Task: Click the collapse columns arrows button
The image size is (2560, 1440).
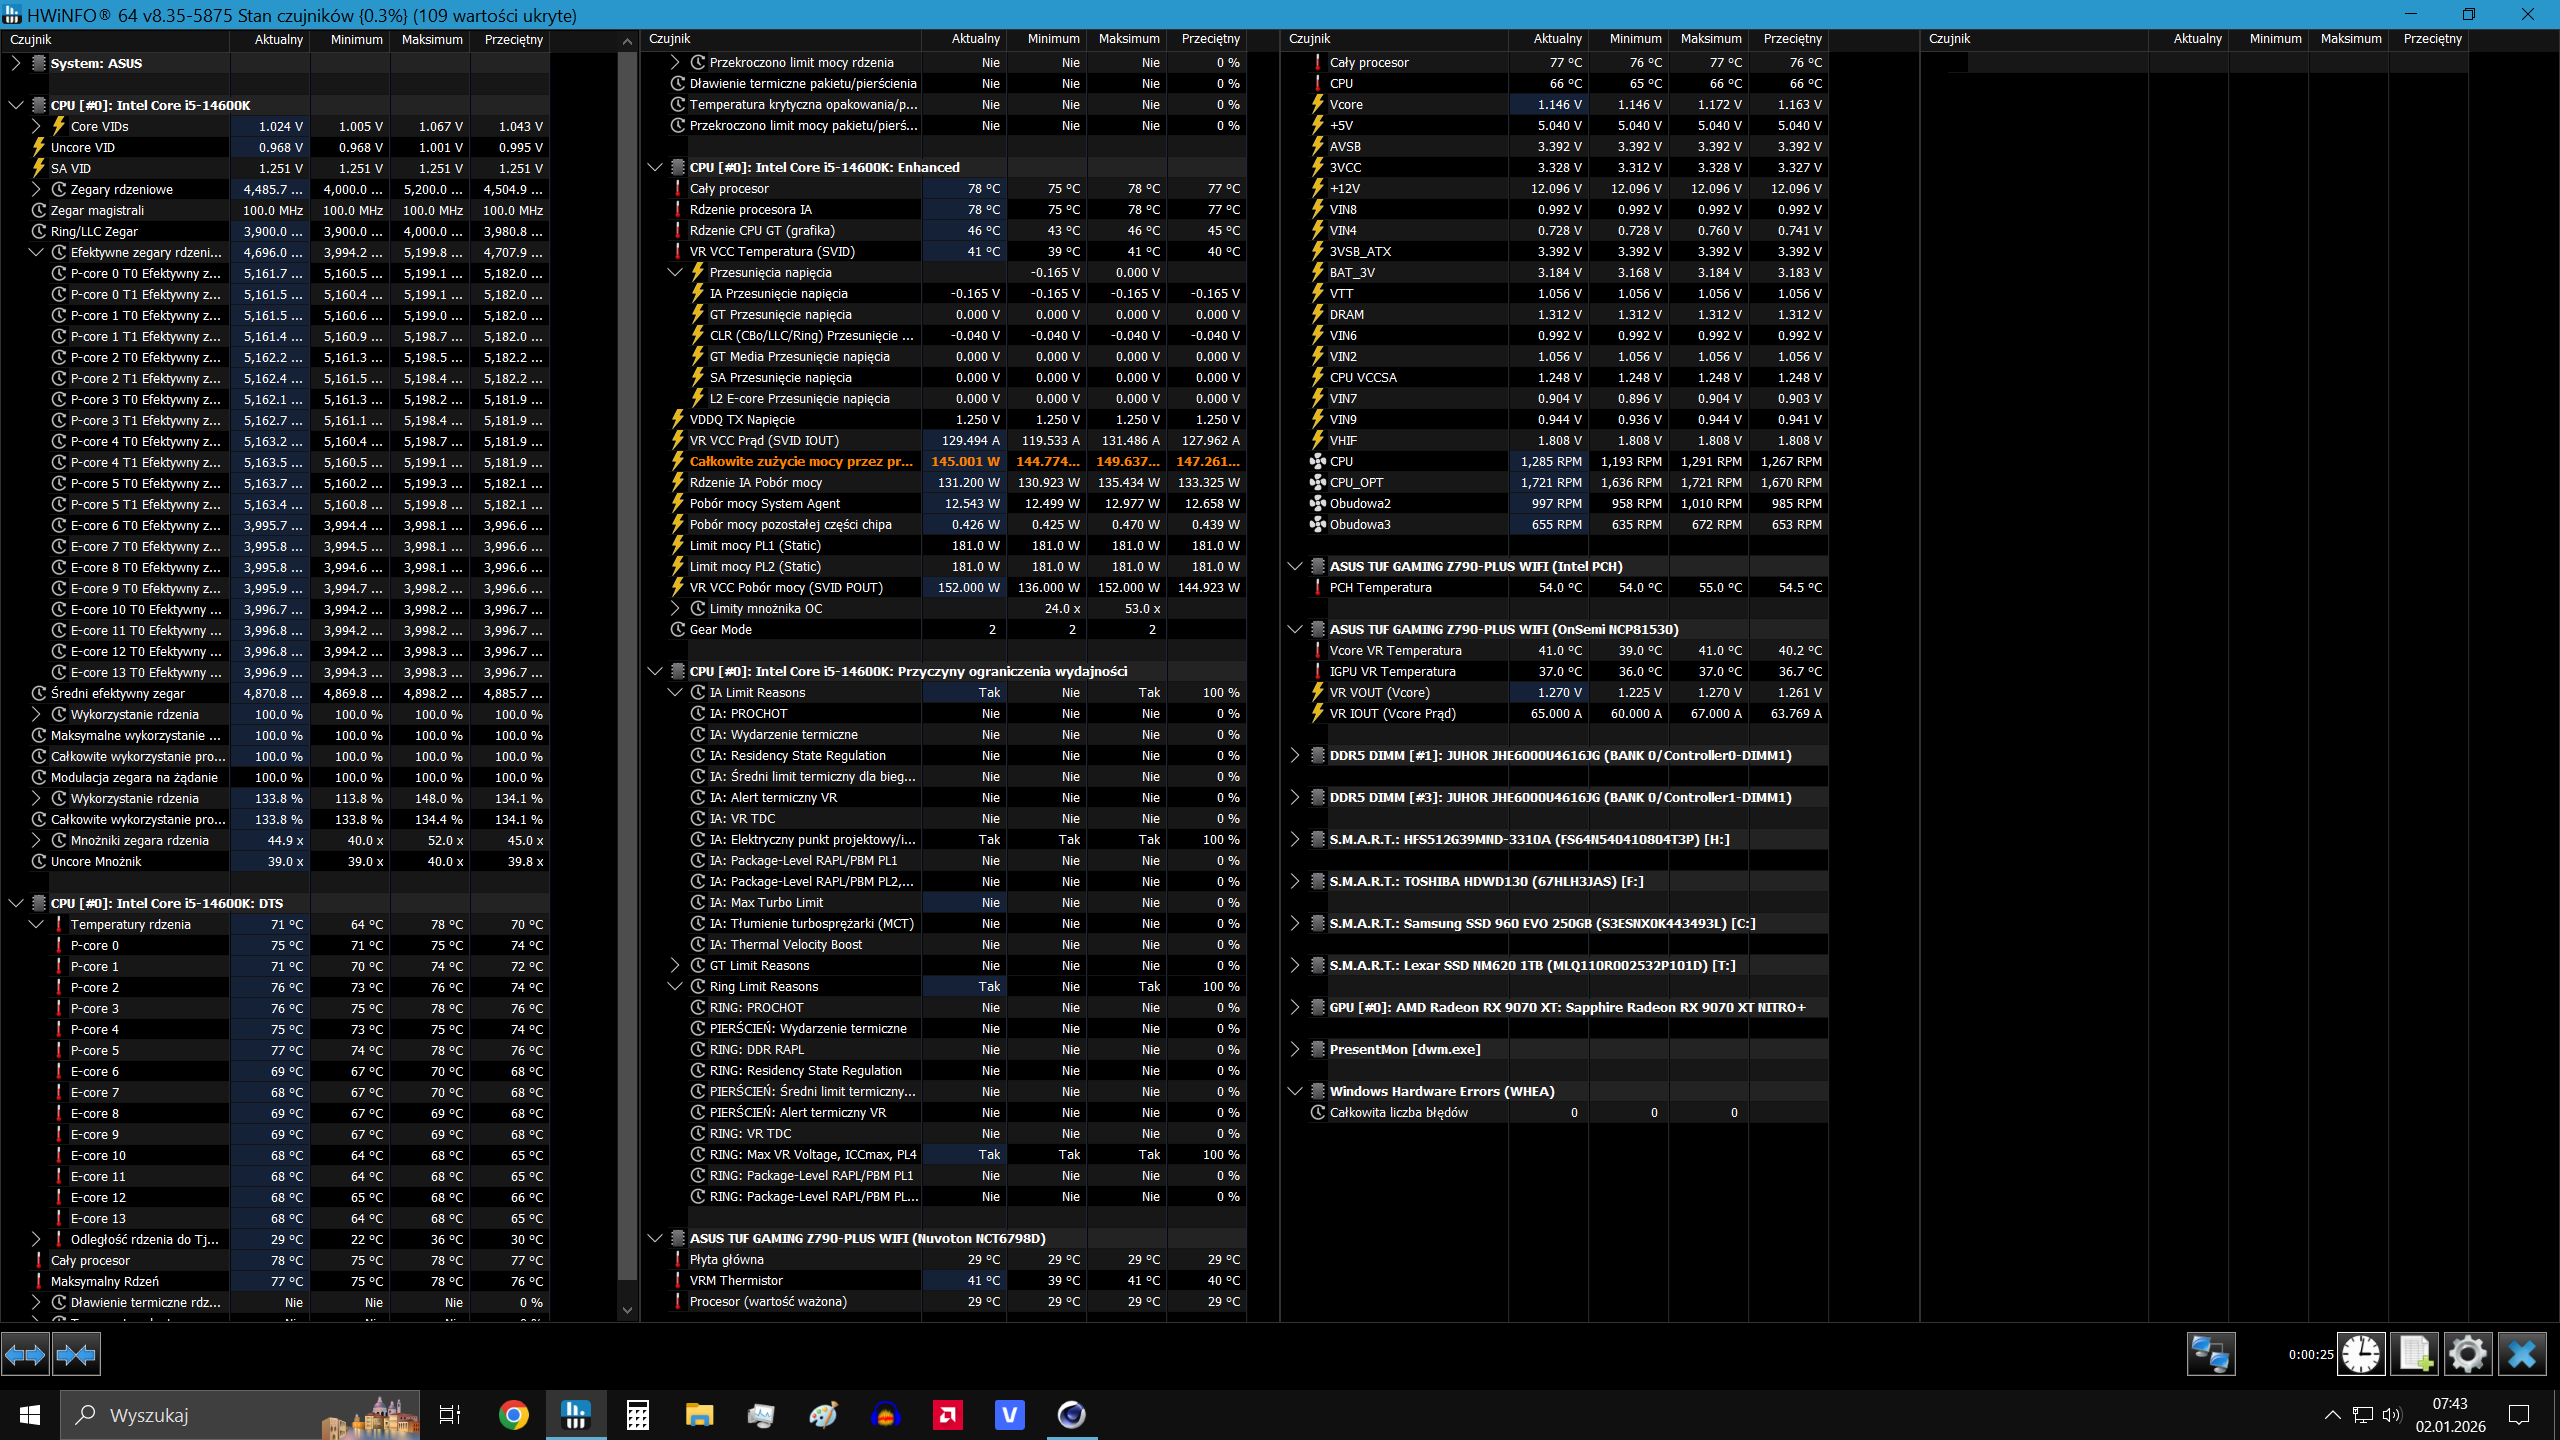Action: tap(76, 1355)
